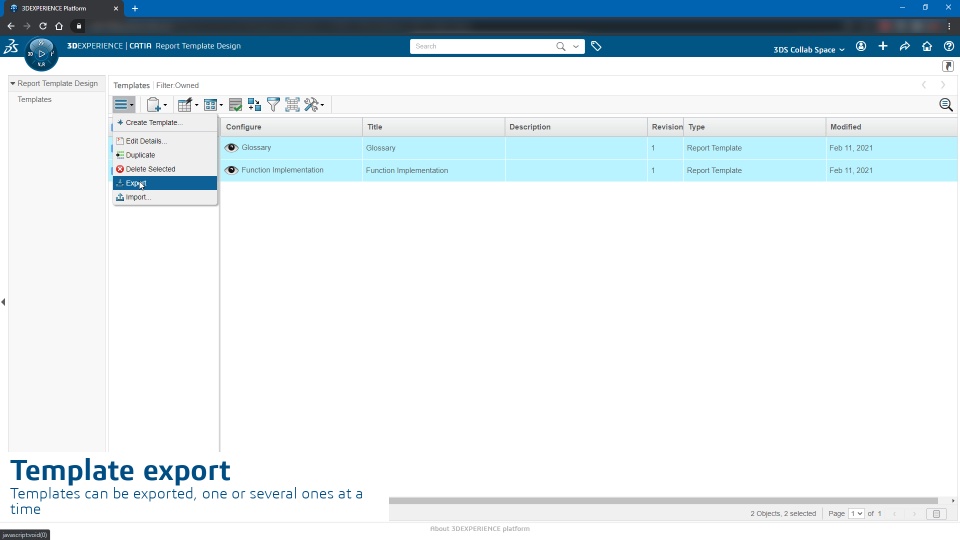Screen dimensions: 960x540
Task: Open the page number dropdown
Action: [856, 514]
